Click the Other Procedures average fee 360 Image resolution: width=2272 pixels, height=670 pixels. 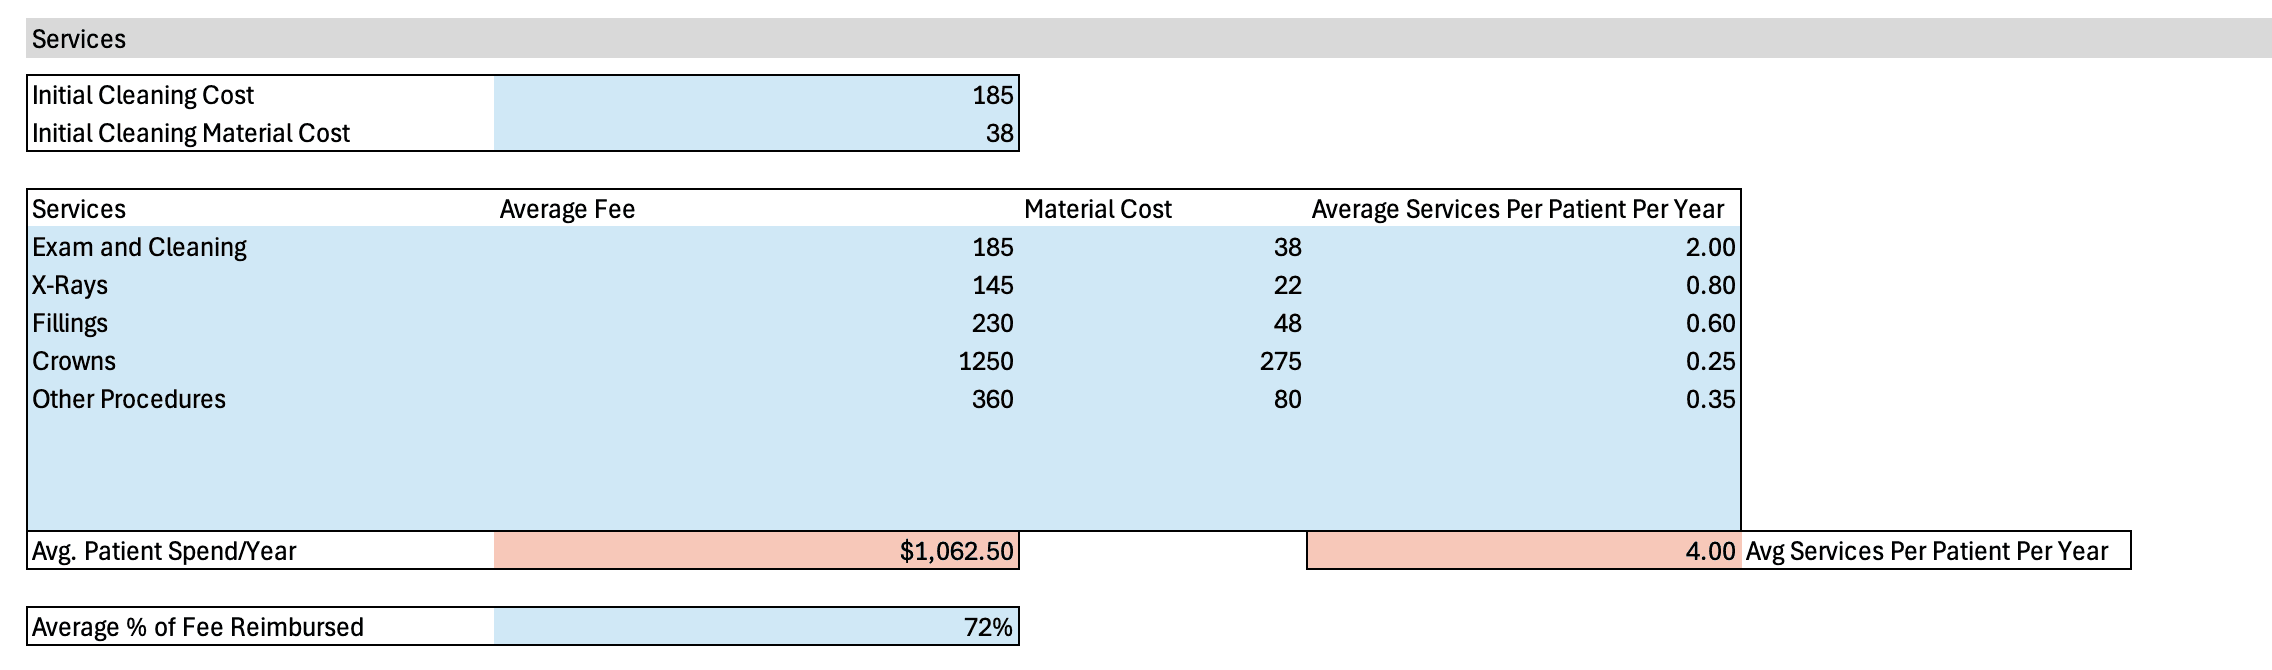tap(756, 400)
